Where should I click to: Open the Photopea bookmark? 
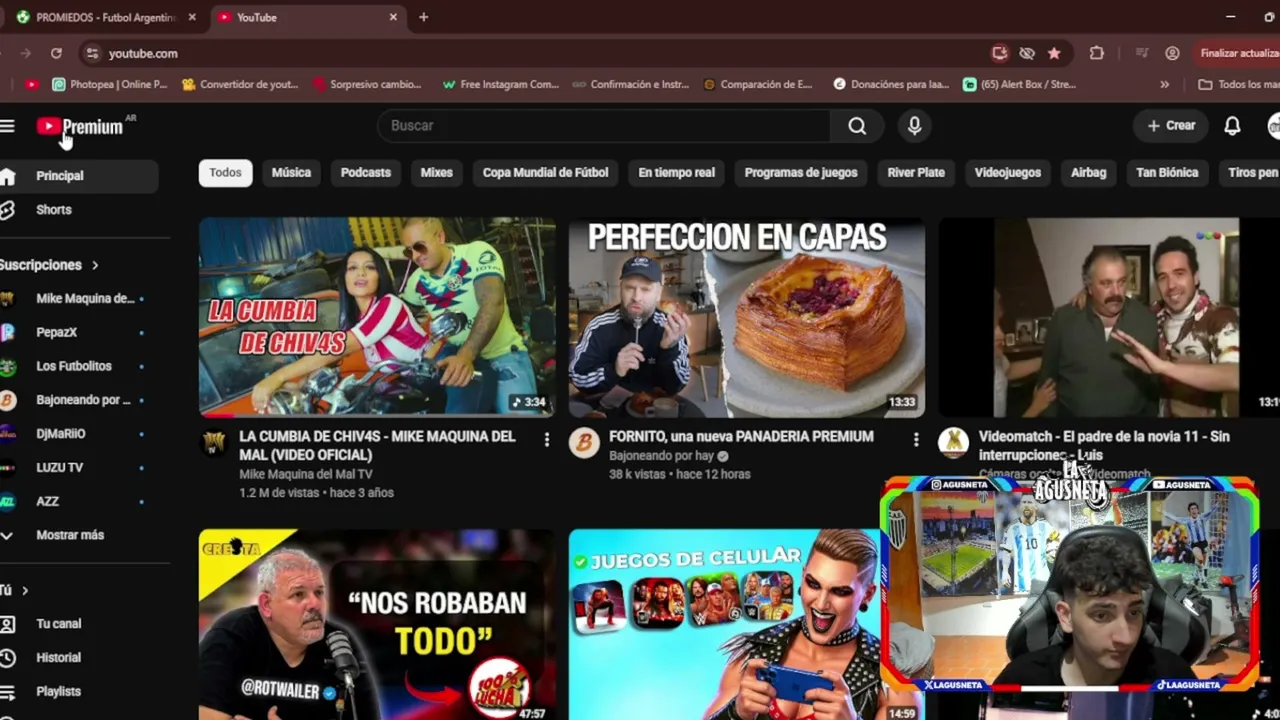pyautogui.click(x=110, y=85)
